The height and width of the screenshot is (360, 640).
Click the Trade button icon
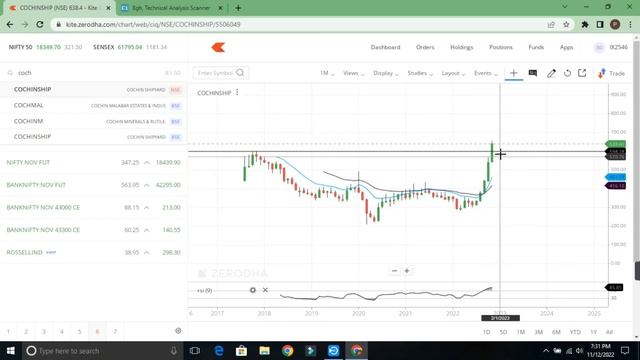[602, 73]
